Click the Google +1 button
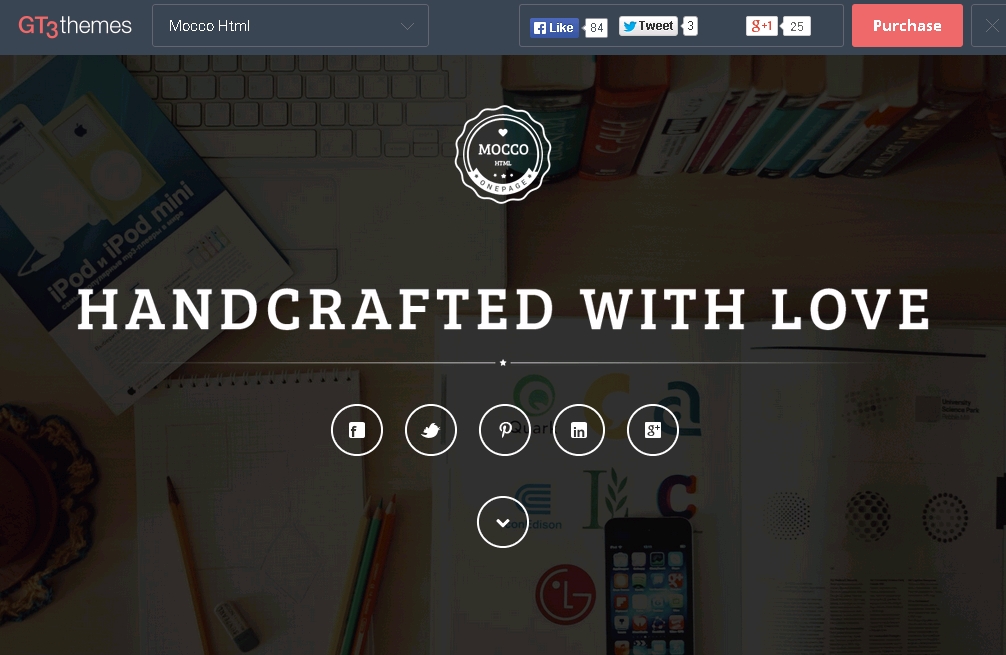 pyautogui.click(x=762, y=26)
